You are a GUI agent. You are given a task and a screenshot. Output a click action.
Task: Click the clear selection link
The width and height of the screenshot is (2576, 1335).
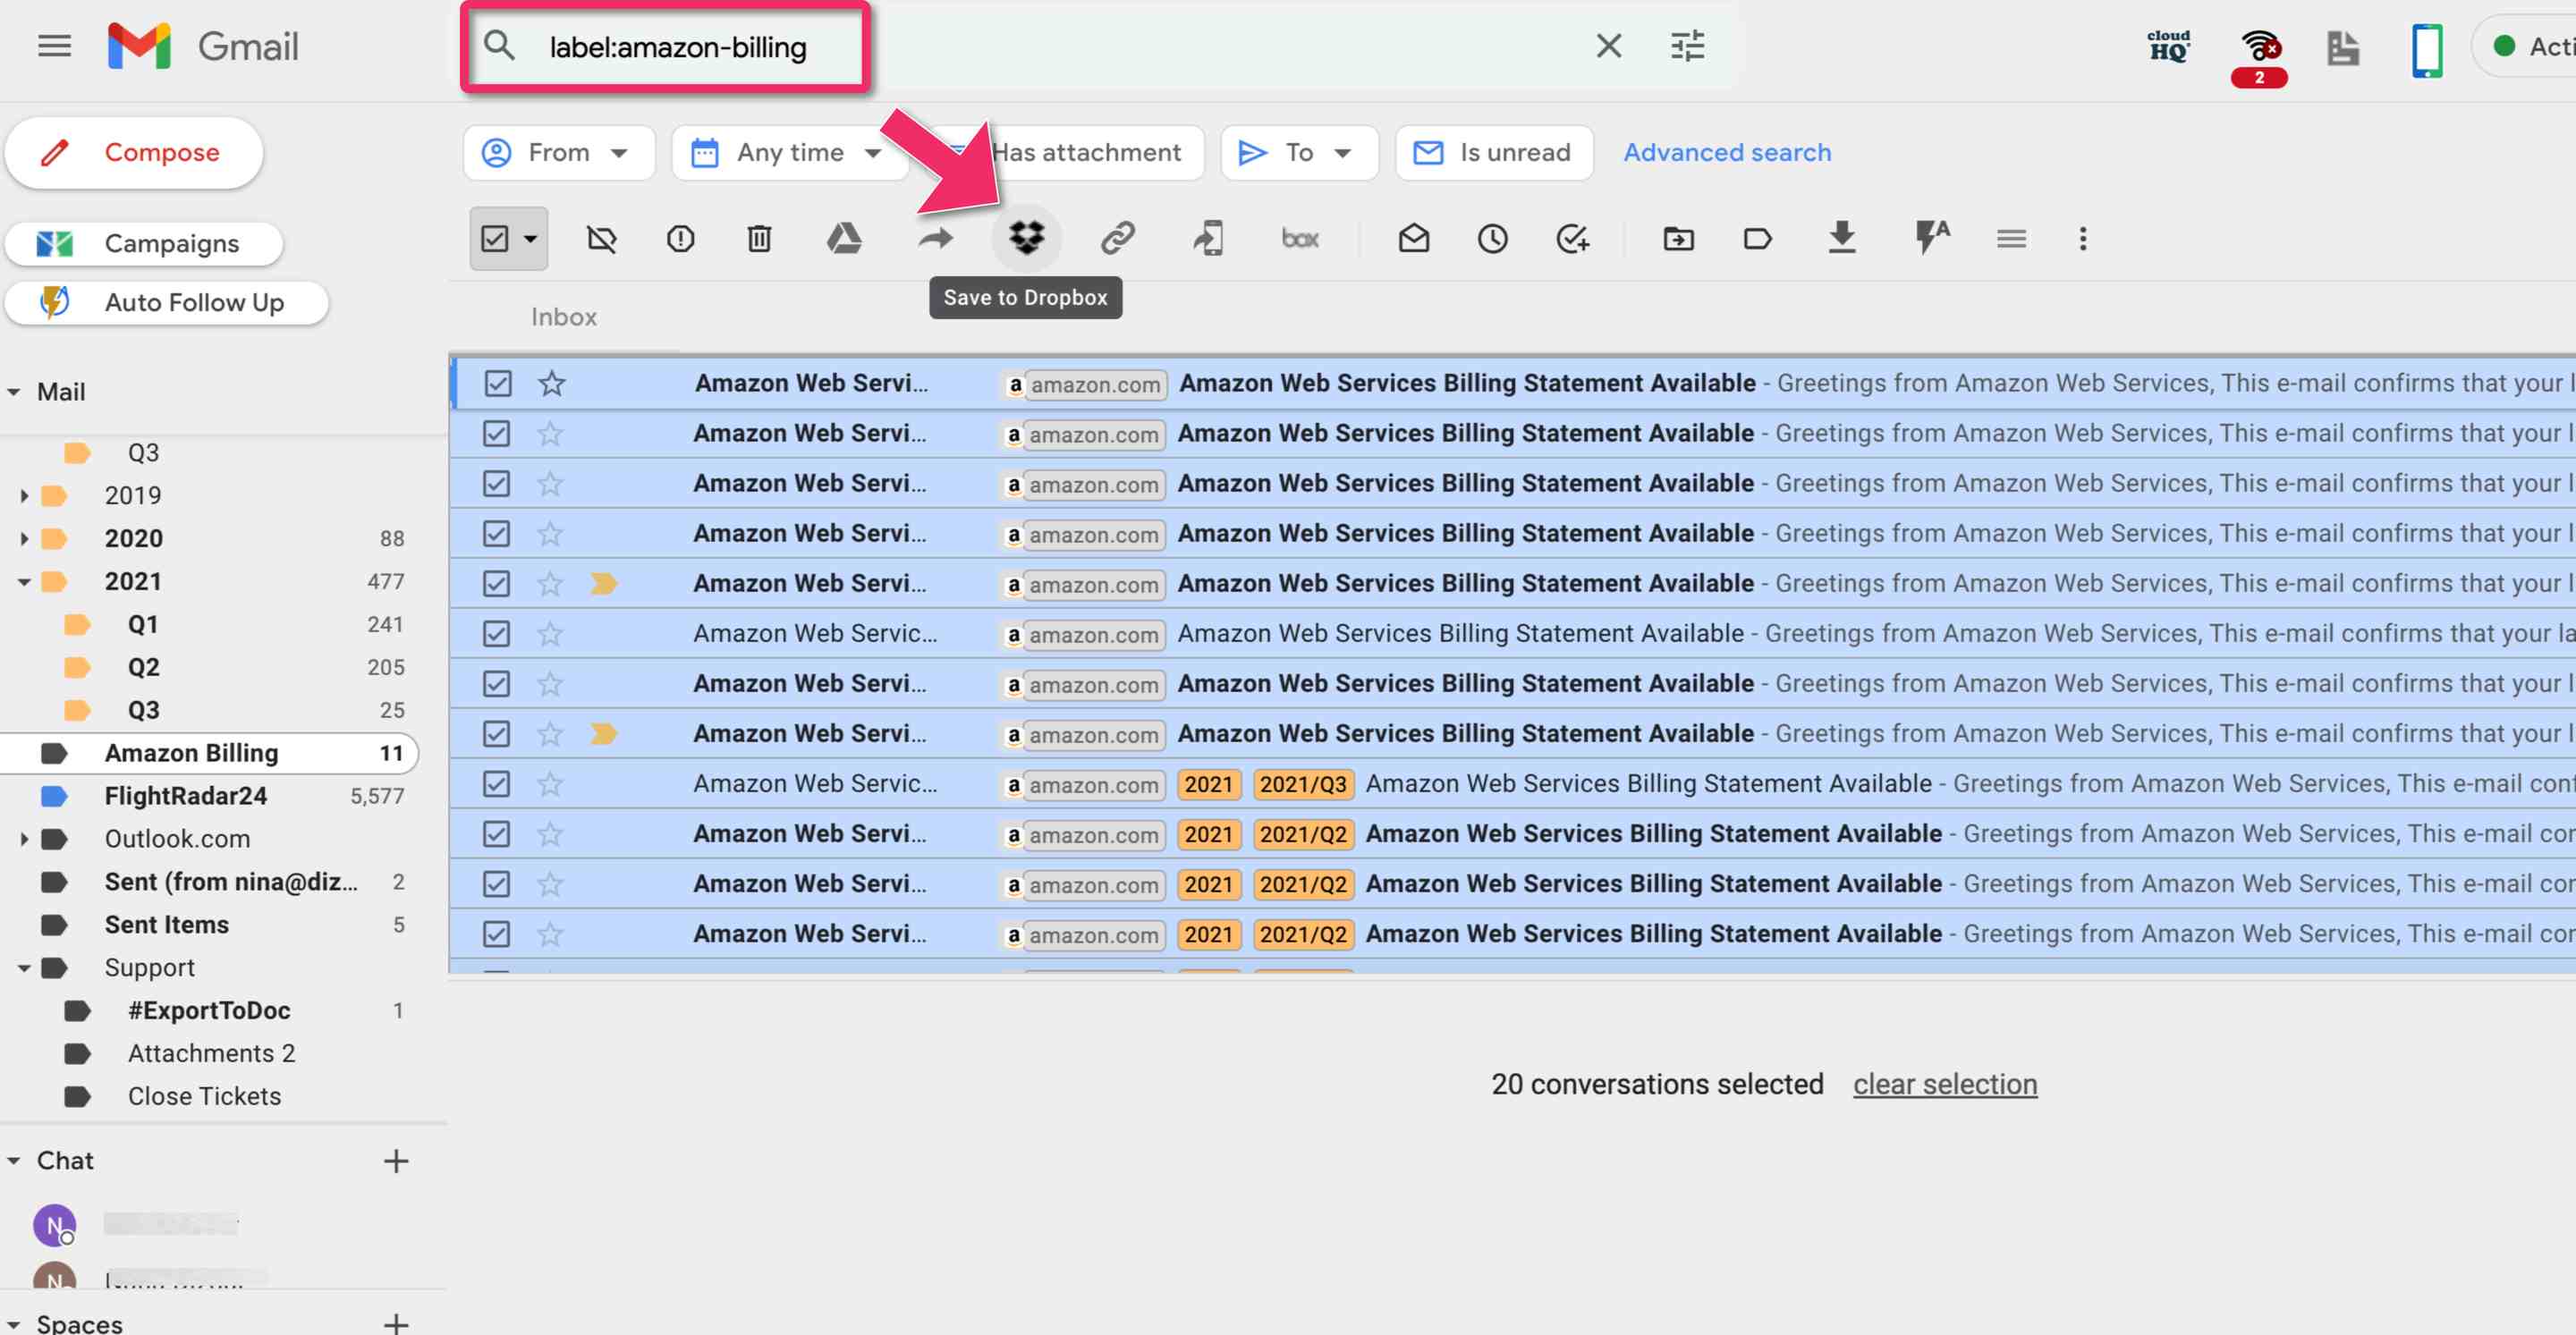[1944, 1084]
